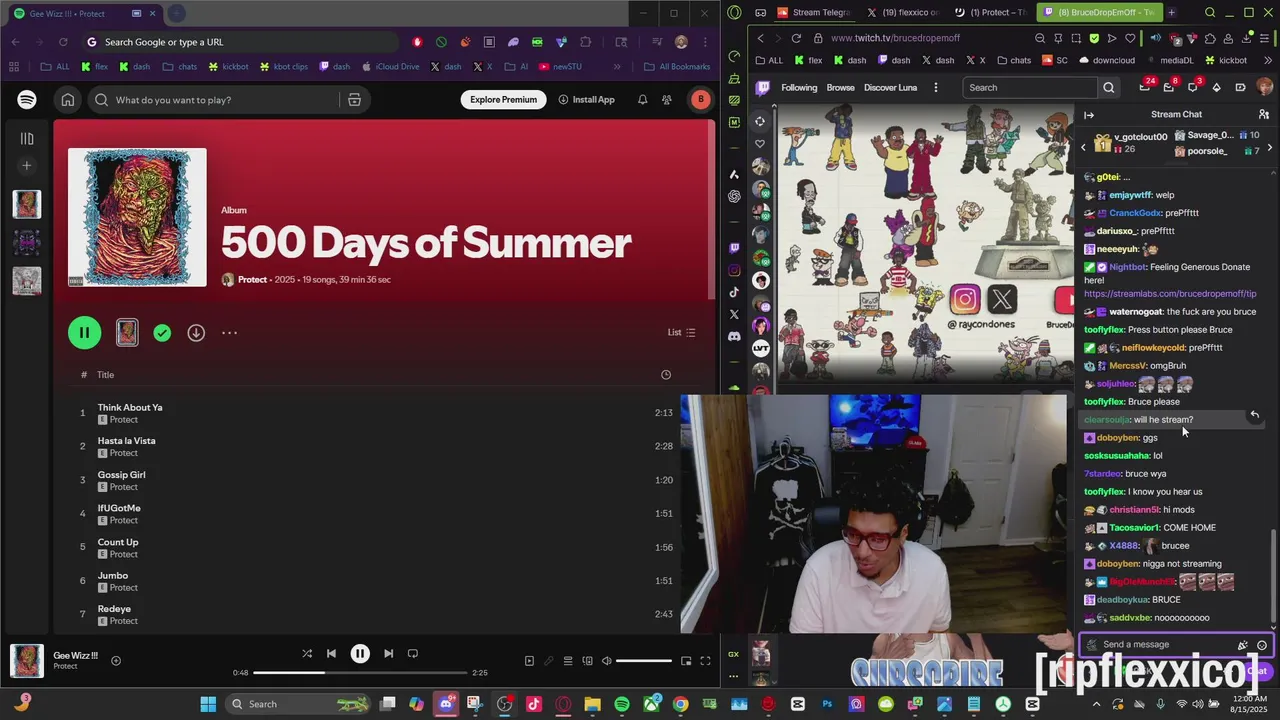
Task: Open Browse icon in Spotify search box
Action: coord(354,100)
